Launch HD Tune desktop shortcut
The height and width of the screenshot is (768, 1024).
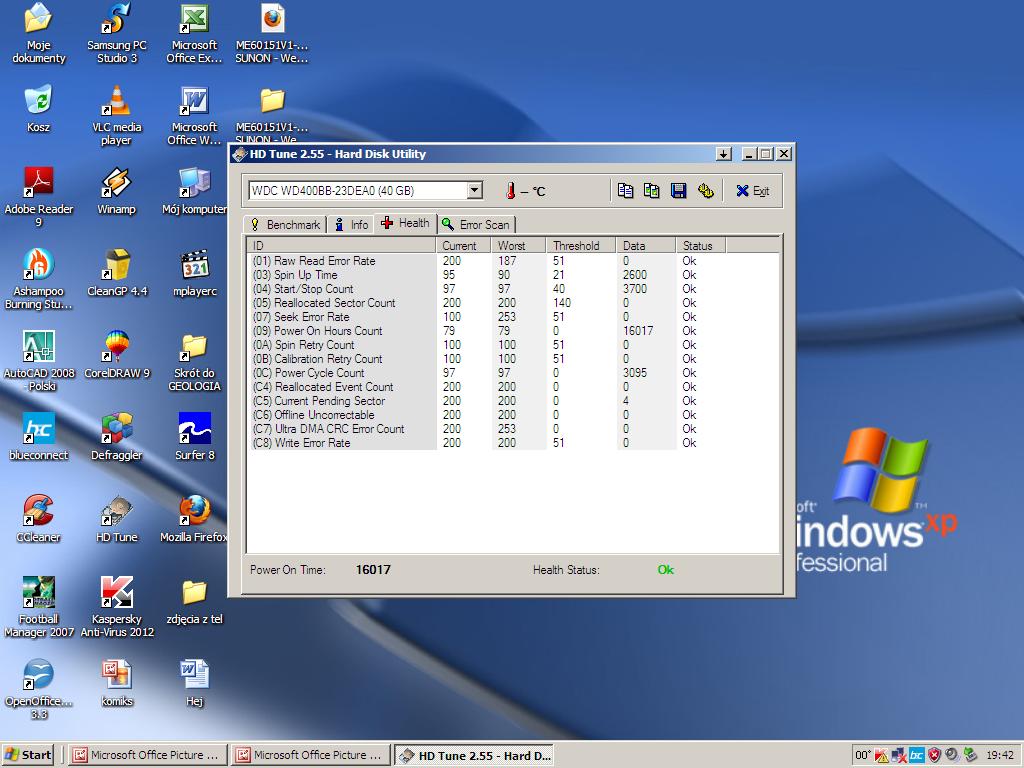116,519
